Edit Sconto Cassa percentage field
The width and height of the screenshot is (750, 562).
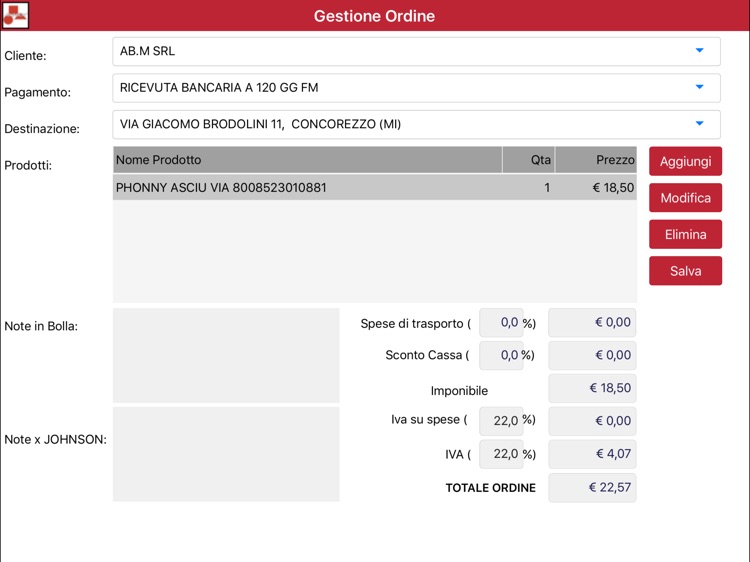[501, 355]
